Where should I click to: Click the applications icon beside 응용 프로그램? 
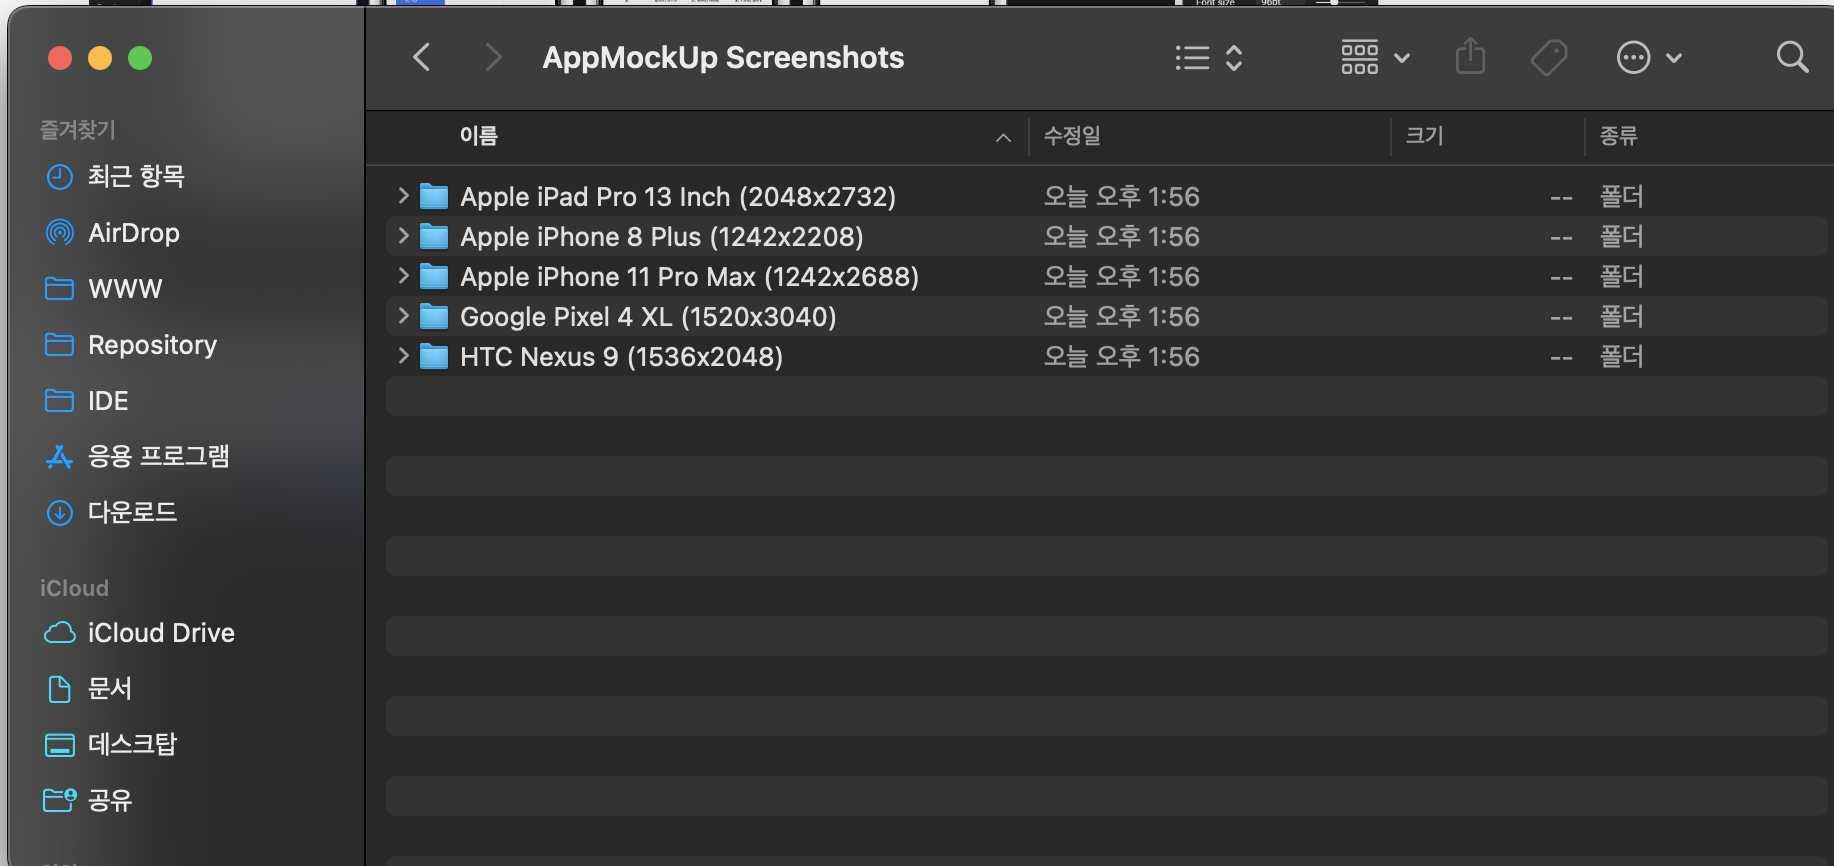pyautogui.click(x=60, y=457)
